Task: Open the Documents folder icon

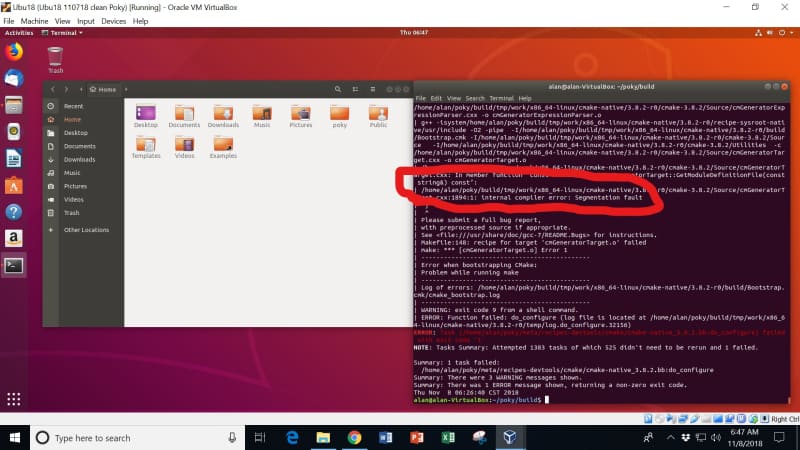Action: 184,116
